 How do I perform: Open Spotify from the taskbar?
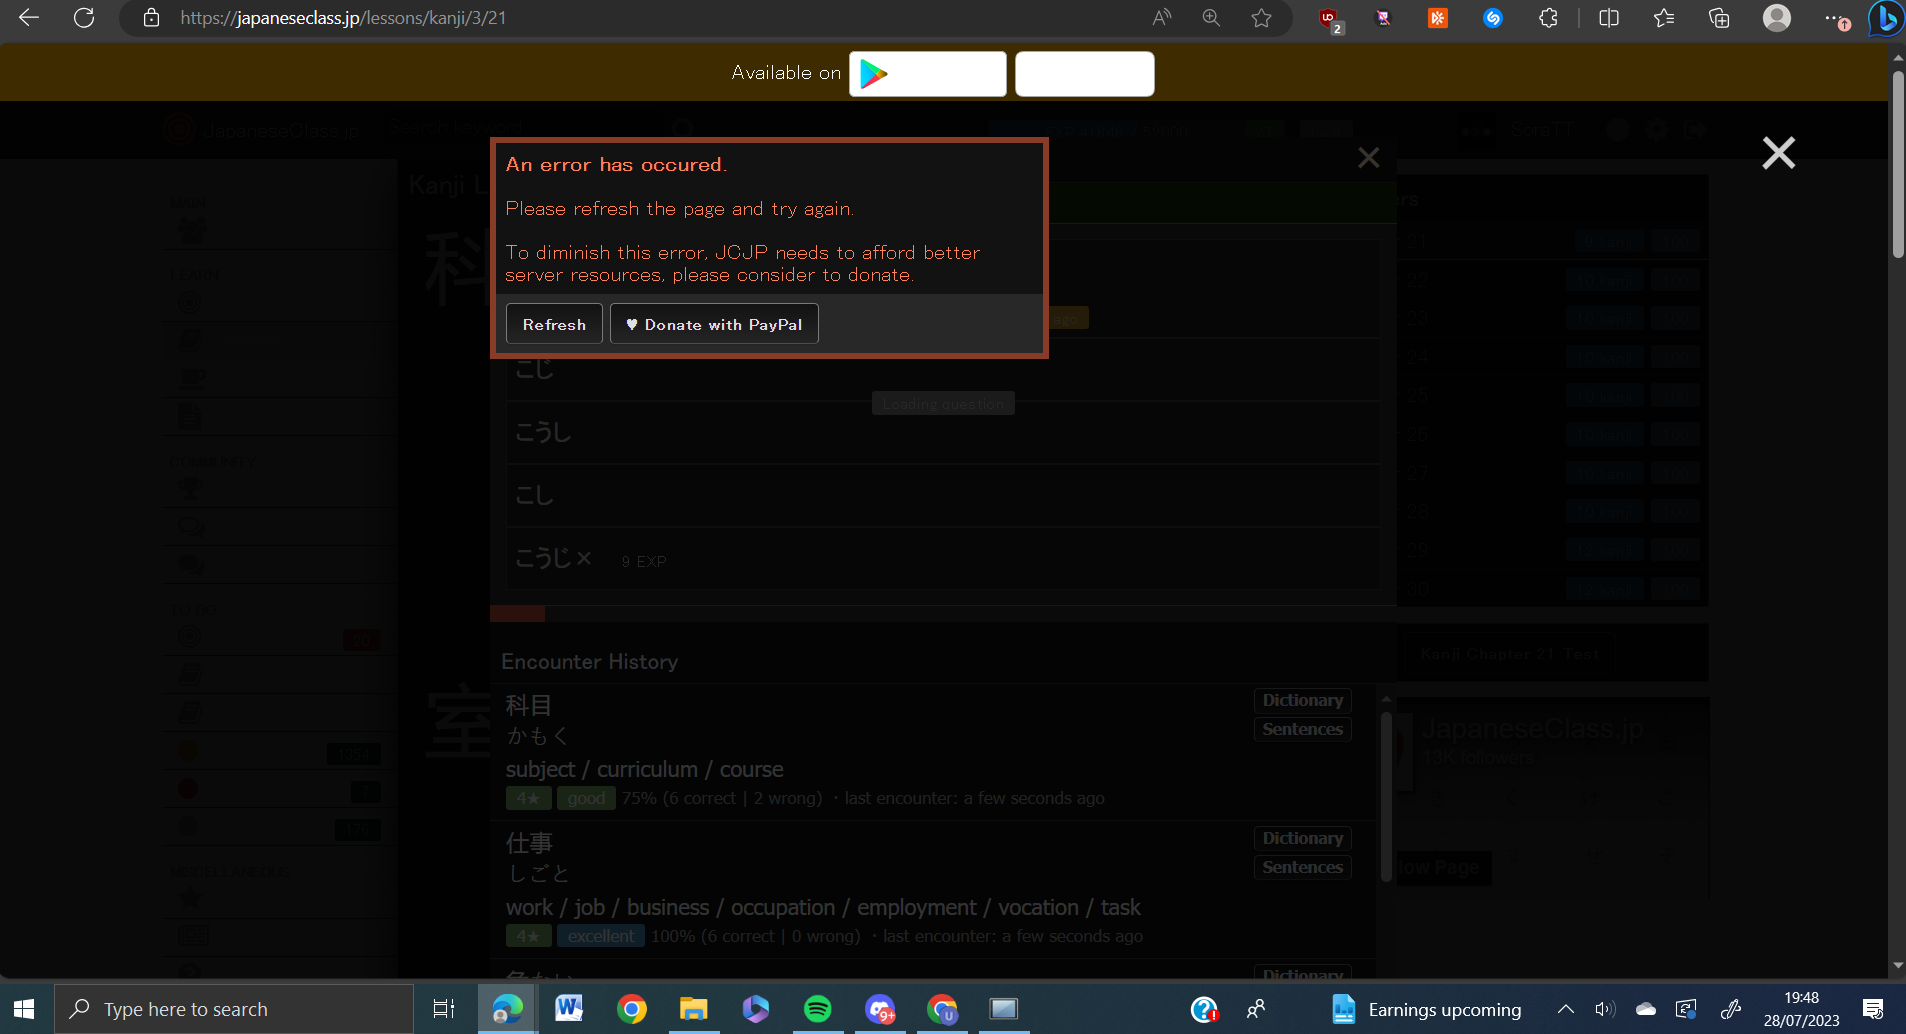coord(817,1009)
